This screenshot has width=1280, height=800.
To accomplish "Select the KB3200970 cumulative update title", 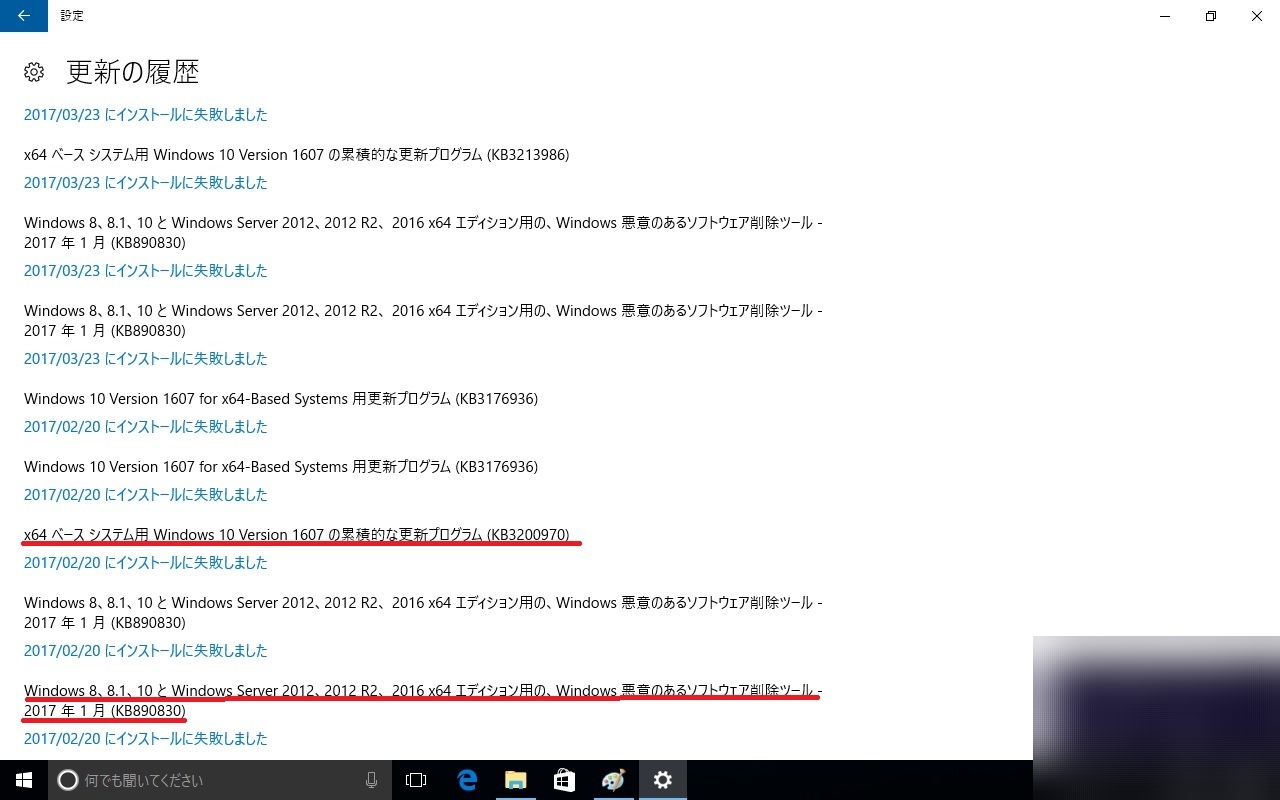I will [297, 535].
